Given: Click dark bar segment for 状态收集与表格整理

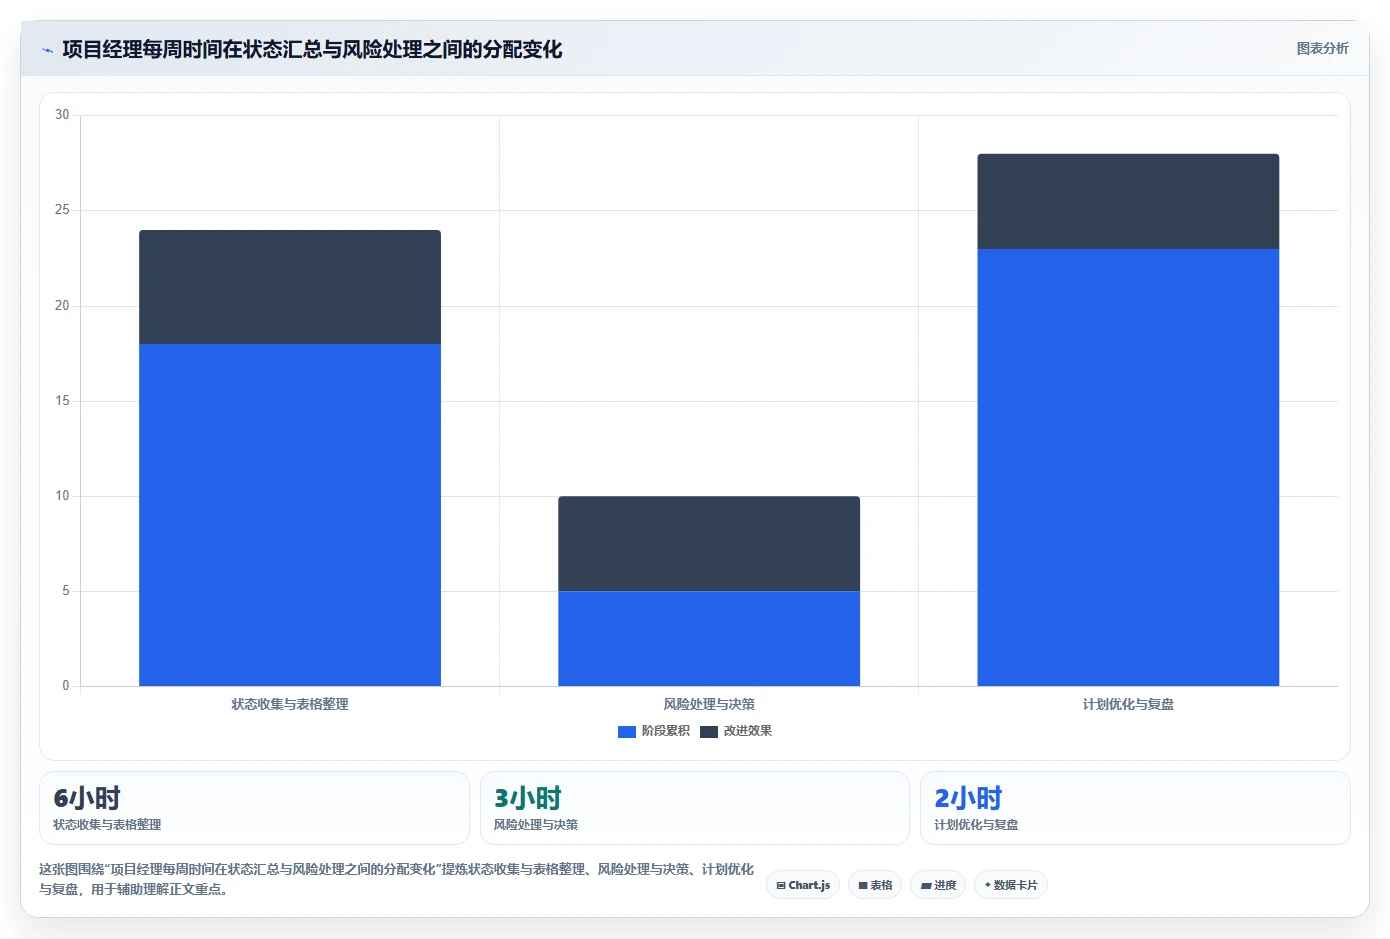Looking at the screenshot, I should click(x=290, y=287).
